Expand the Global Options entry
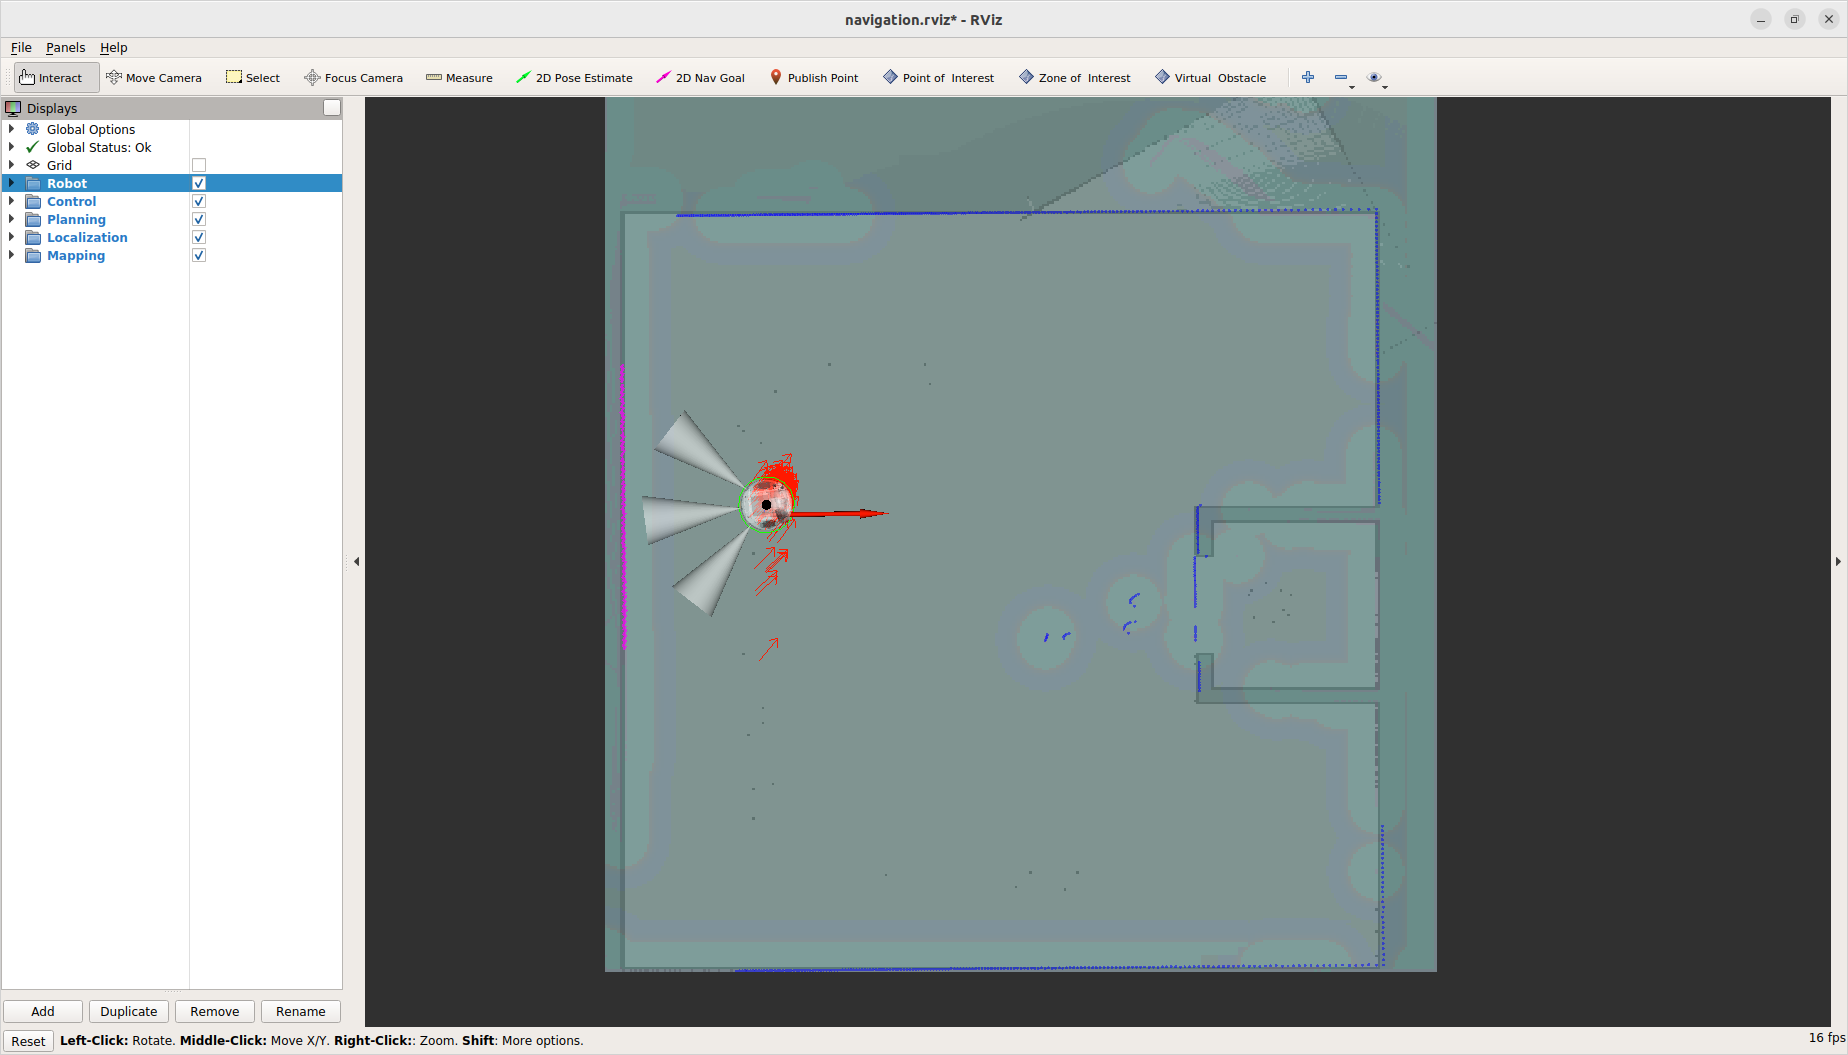The width and height of the screenshot is (1848, 1055). click(x=10, y=128)
